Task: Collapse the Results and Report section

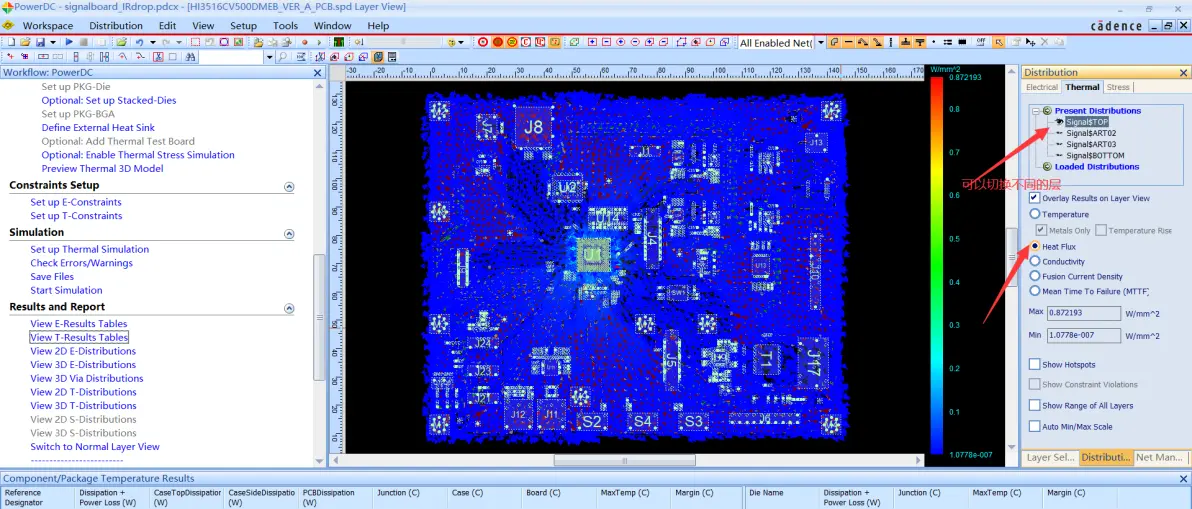Action: pos(289,308)
